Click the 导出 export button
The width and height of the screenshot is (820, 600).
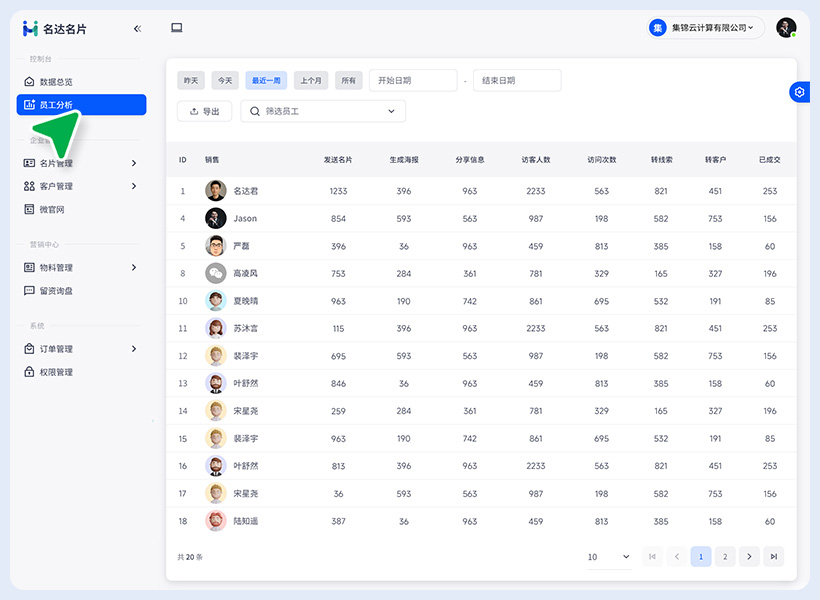point(204,111)
